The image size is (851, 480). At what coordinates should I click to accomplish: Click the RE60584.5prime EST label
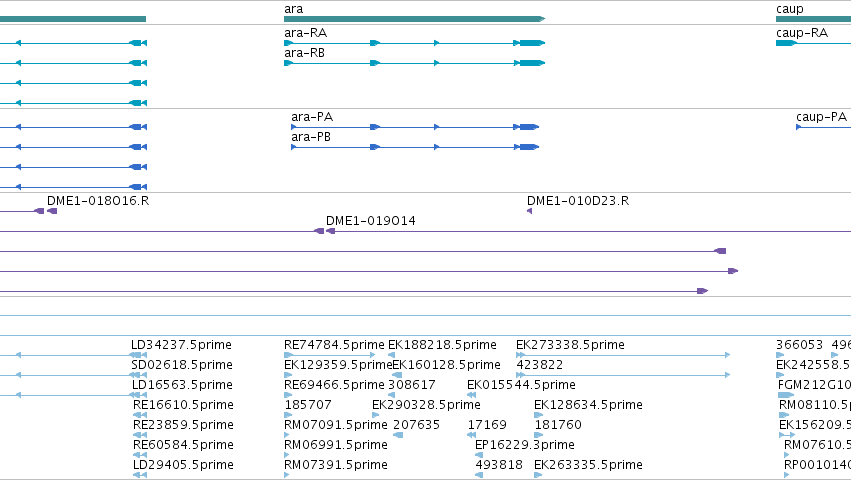[x=183, y=445]
